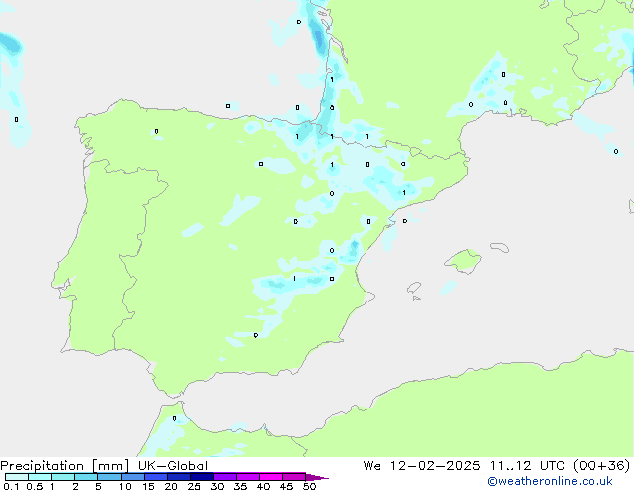This screenshot has width=634, height=490.
Task: Click Mallorca island on the map
Action: tap(464, 261)
